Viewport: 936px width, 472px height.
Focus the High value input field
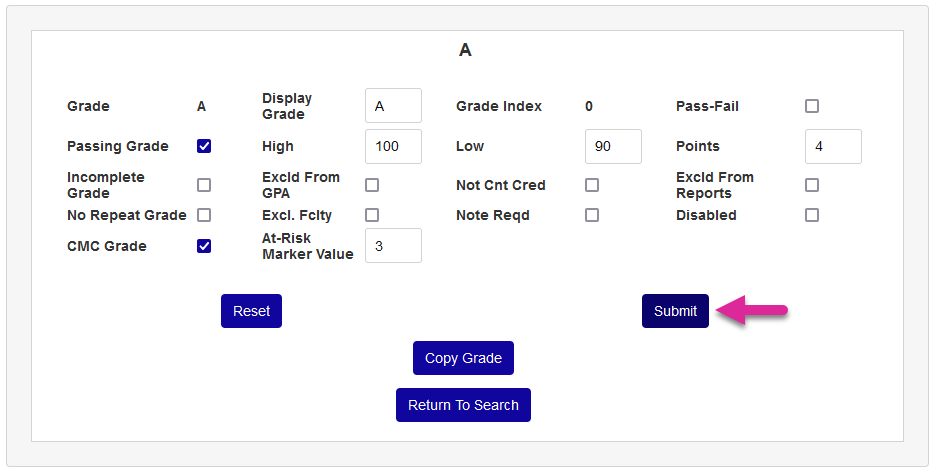pyautogui.click(x=393, y=146)
